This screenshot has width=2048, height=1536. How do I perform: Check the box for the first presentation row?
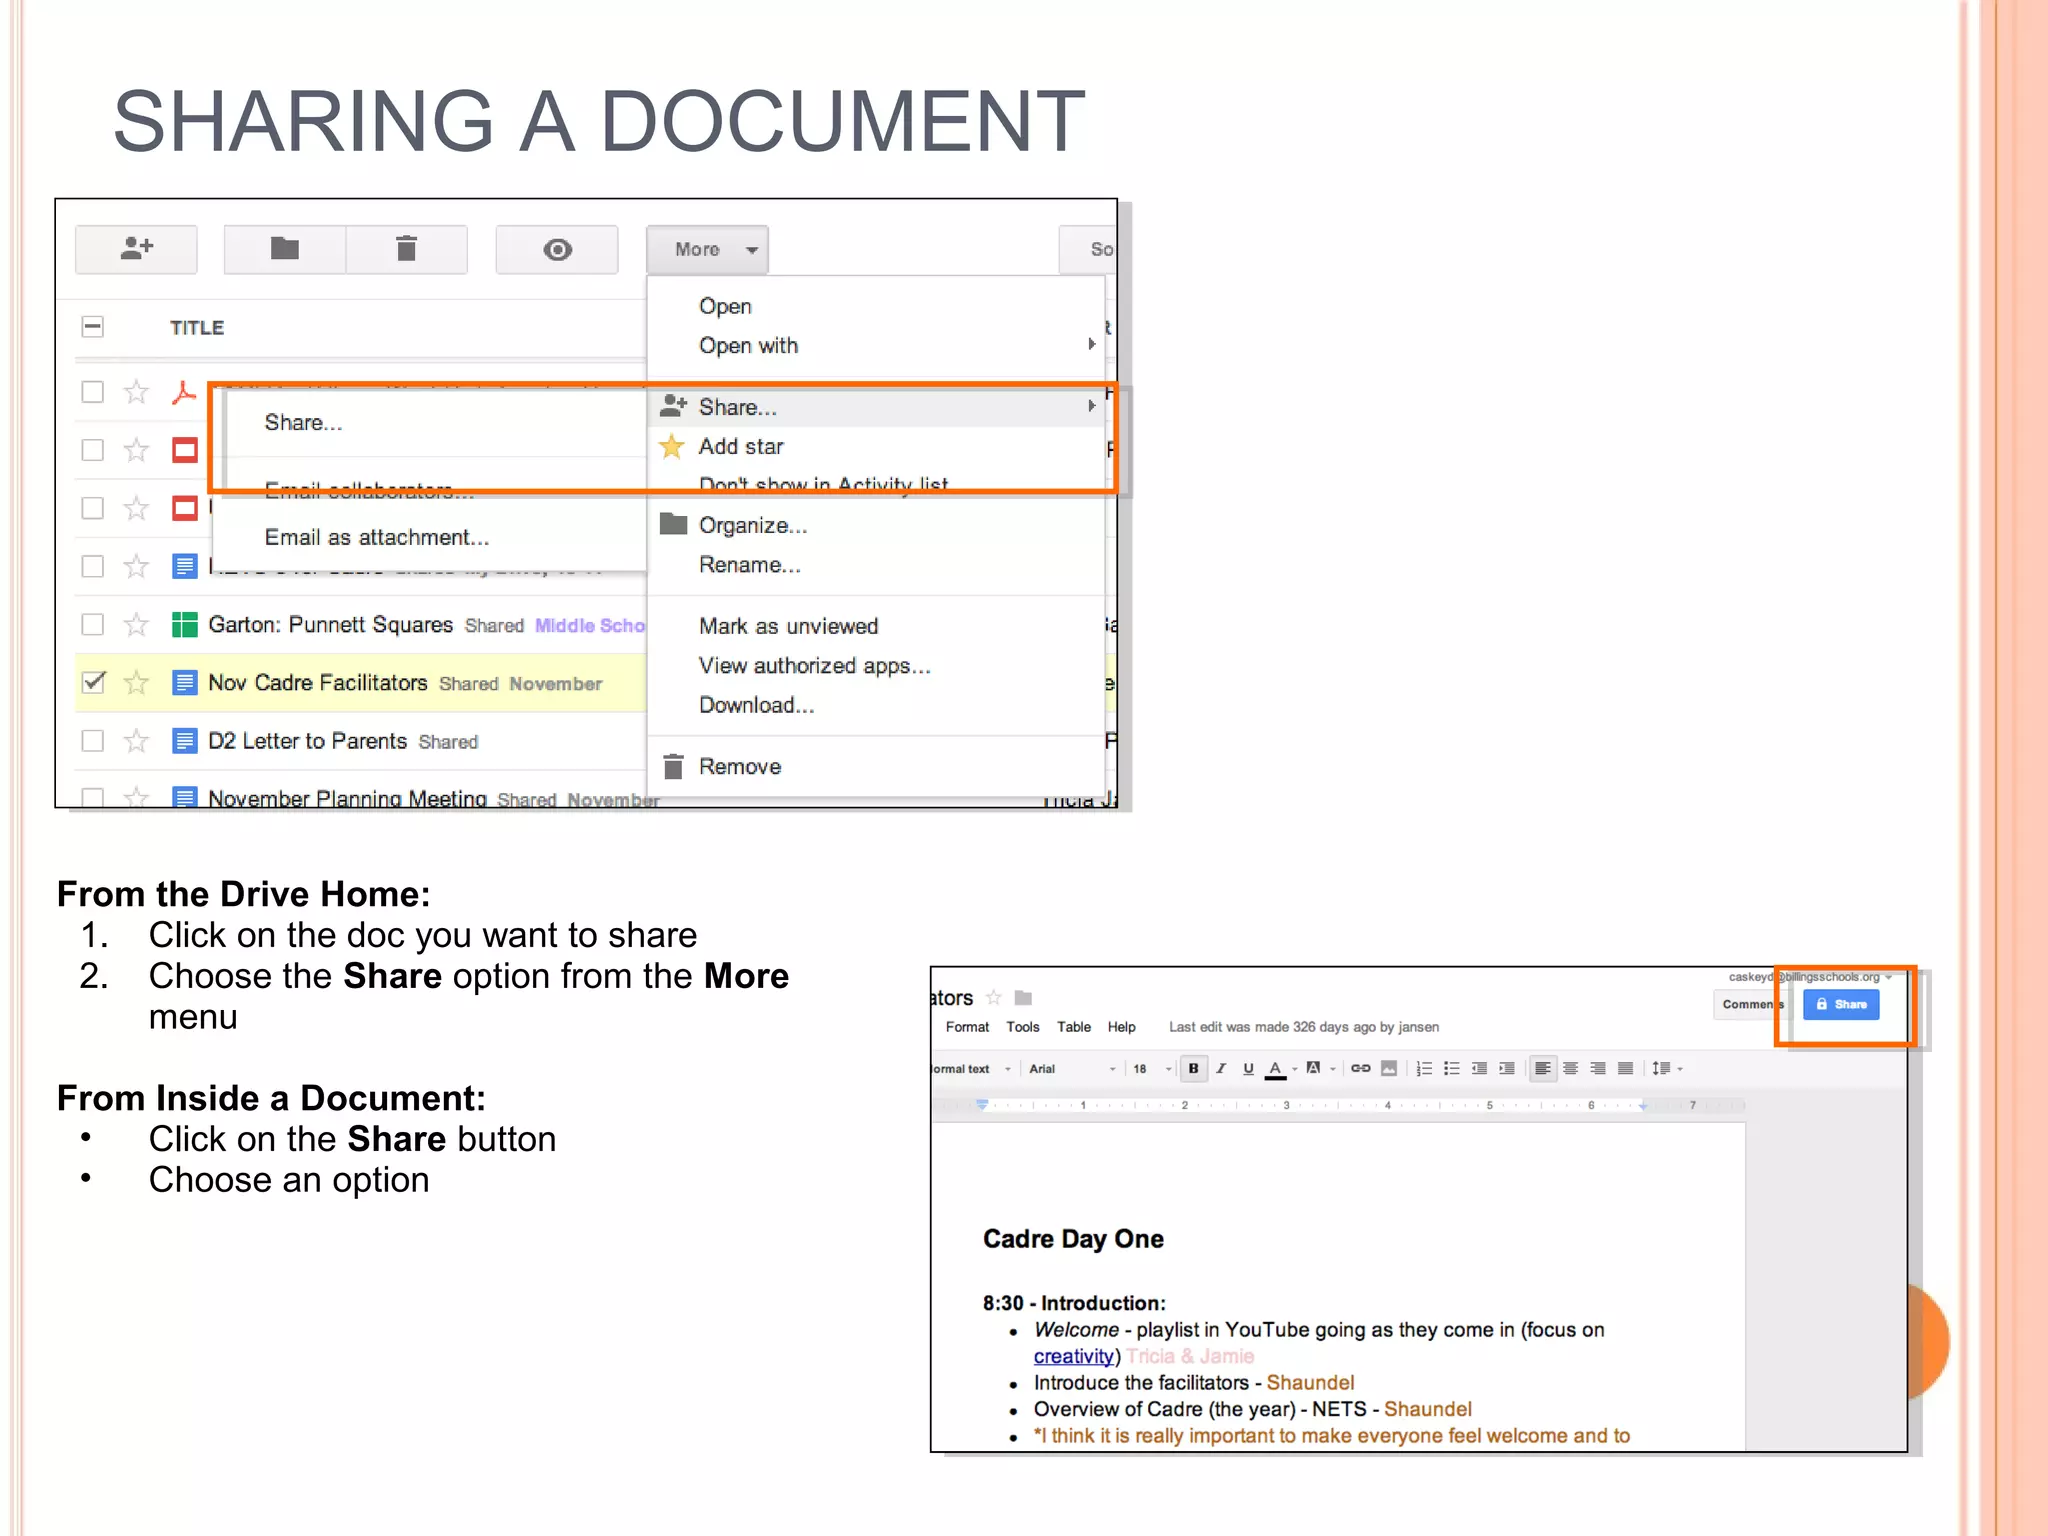pos(92,450)
